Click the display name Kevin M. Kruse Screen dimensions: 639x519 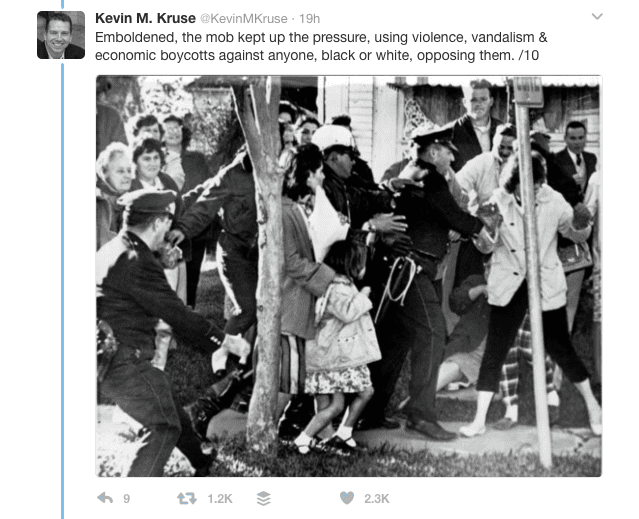[x=145, y=18]
